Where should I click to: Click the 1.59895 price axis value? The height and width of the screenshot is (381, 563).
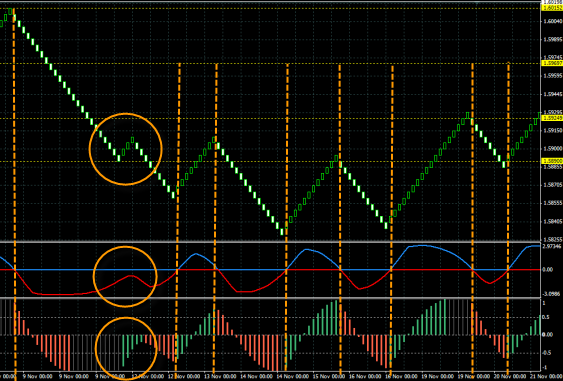pos(553,39)
